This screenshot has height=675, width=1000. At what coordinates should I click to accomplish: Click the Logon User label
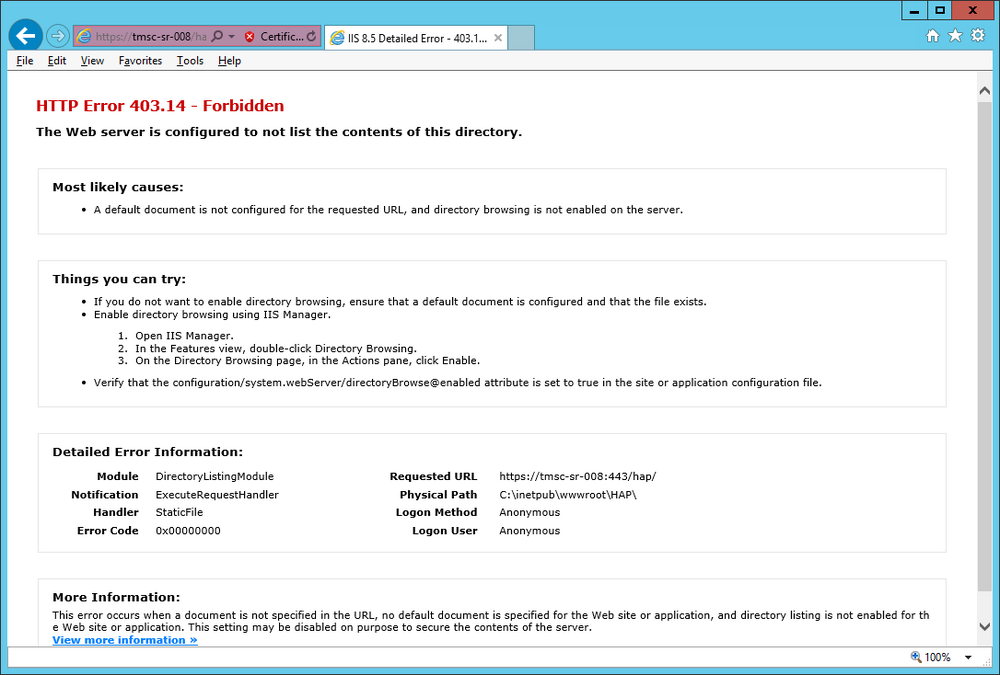coord(445,531)
